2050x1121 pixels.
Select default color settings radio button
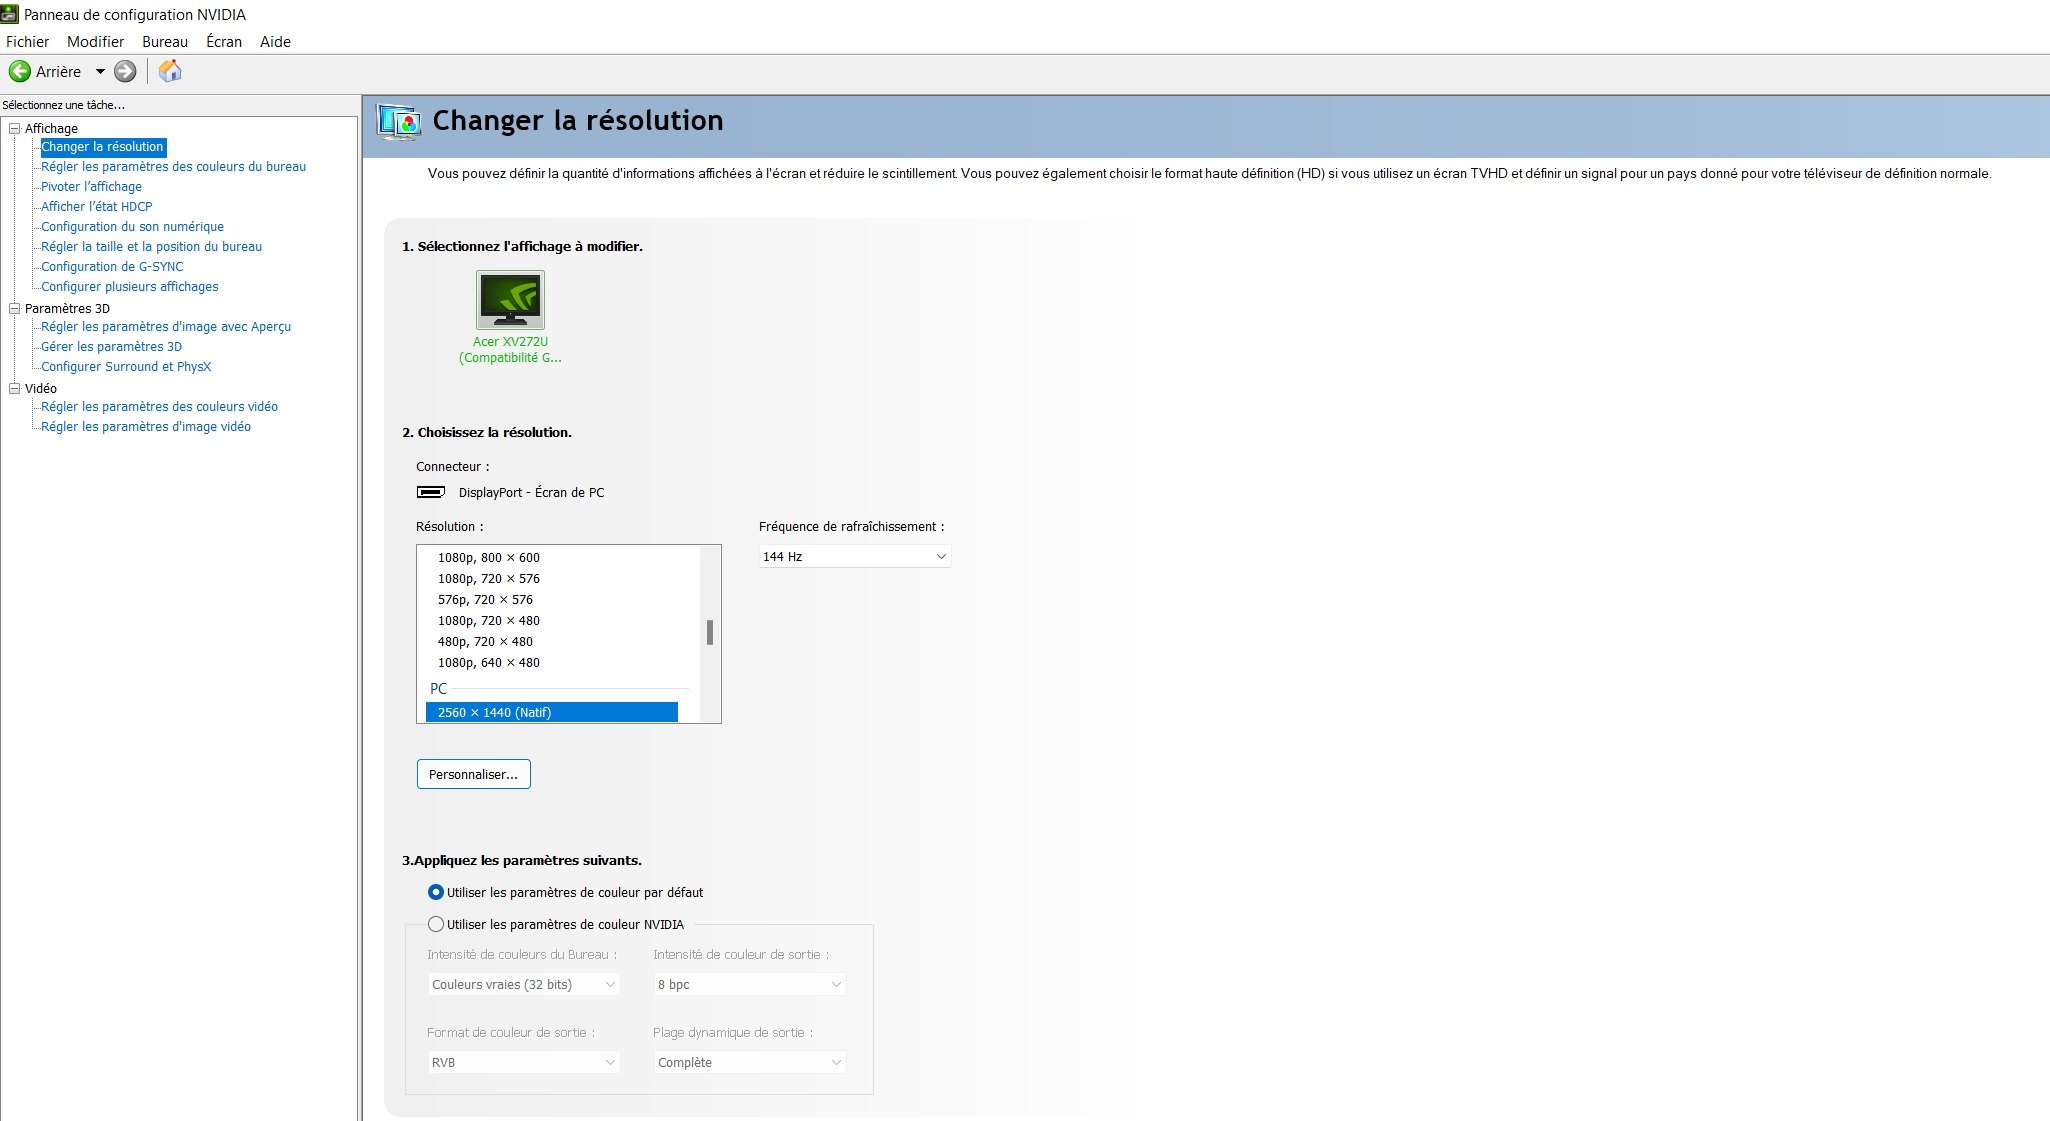[x=436, y=892]
